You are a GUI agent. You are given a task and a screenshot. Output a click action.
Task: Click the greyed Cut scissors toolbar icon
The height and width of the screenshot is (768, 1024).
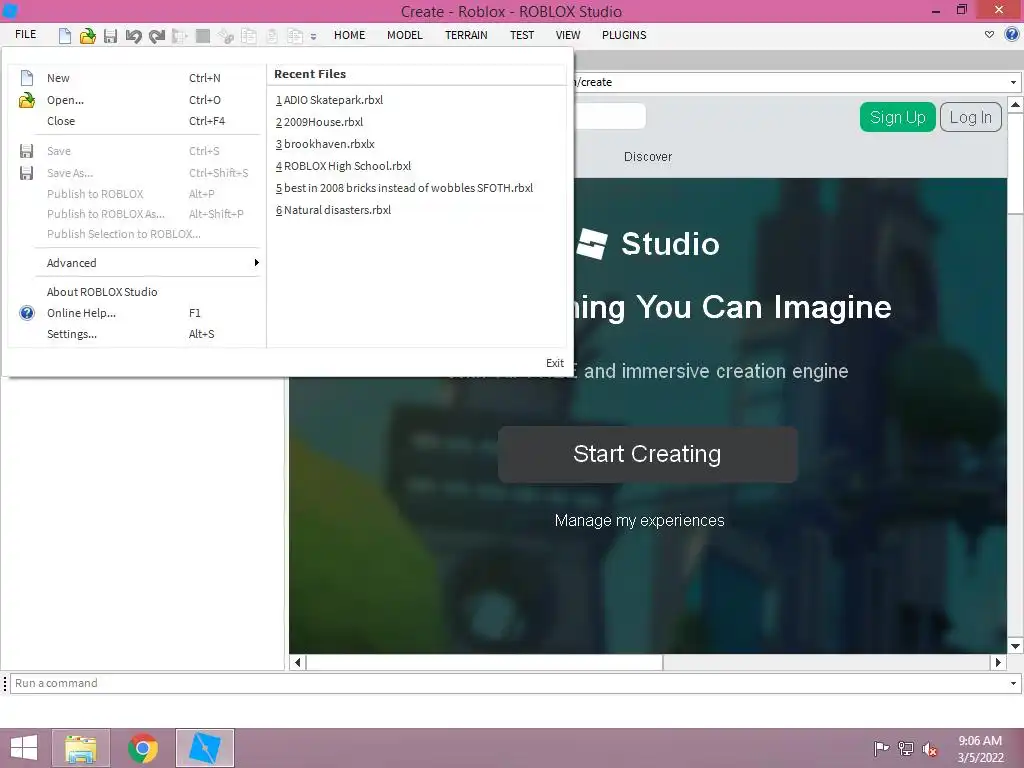pyautogui.click(x=226, y=35)
